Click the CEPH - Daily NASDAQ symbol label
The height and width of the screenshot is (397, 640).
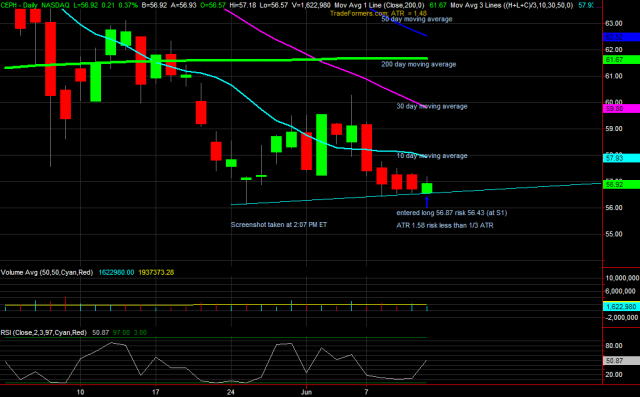[x=35, y=5]
